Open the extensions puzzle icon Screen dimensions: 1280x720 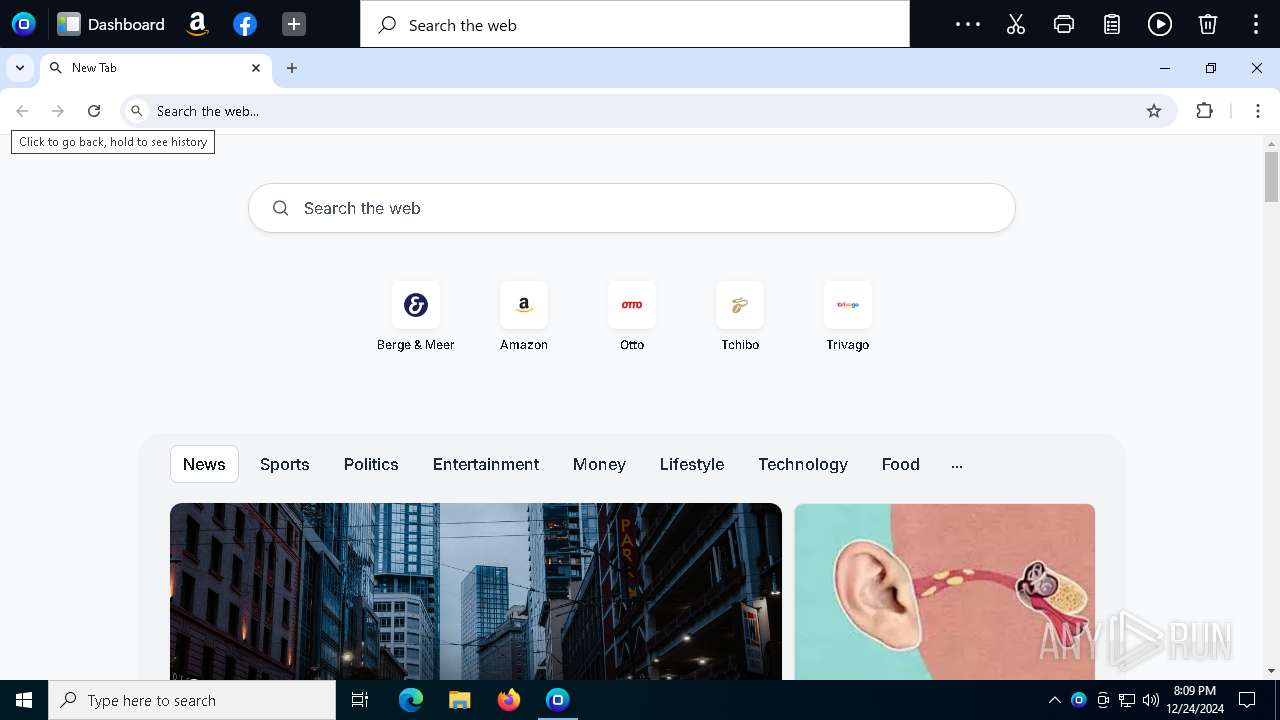pyautogui.click(x=1205, y=111)
